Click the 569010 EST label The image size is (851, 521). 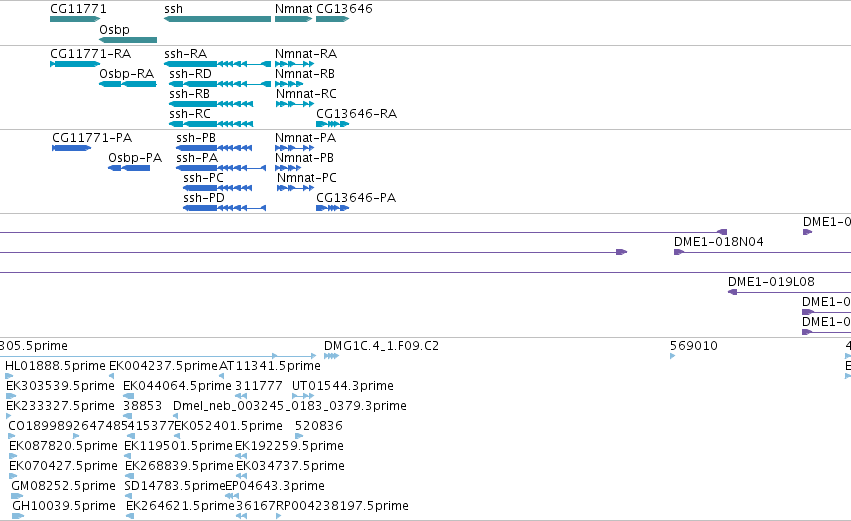(694, 346)
